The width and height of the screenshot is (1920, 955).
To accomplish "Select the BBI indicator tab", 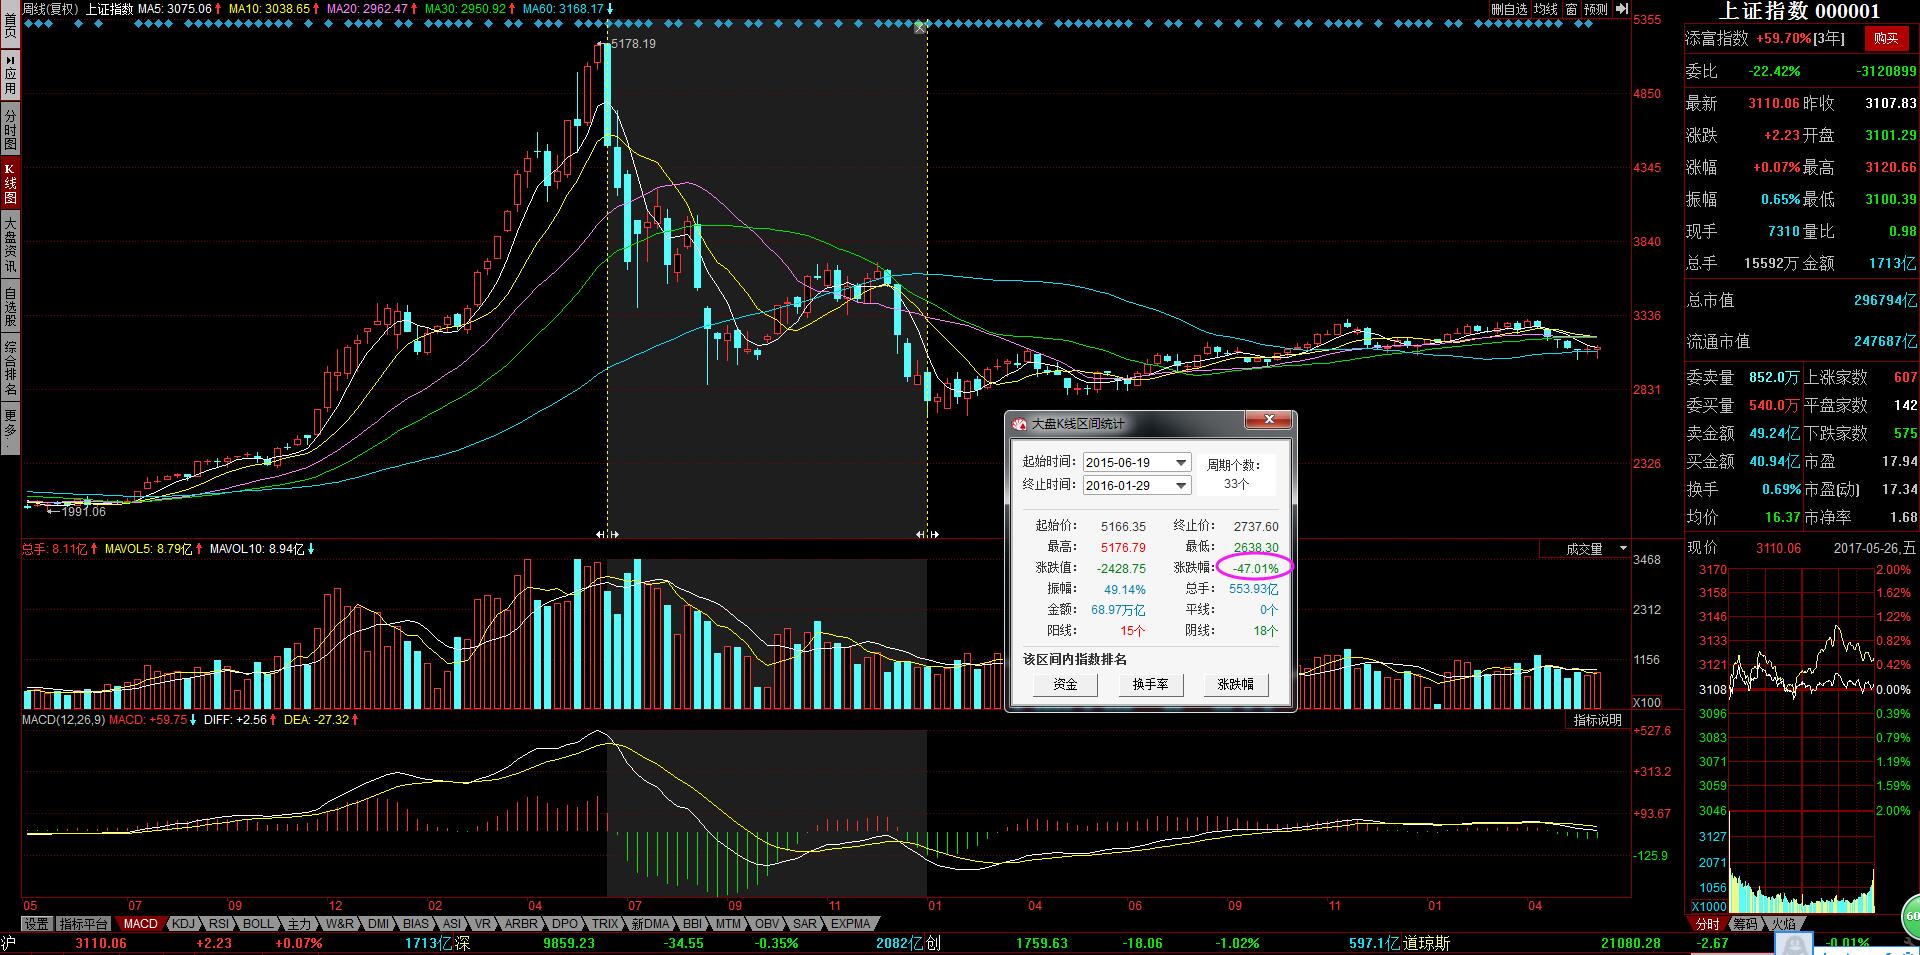I will coord(692,924).
